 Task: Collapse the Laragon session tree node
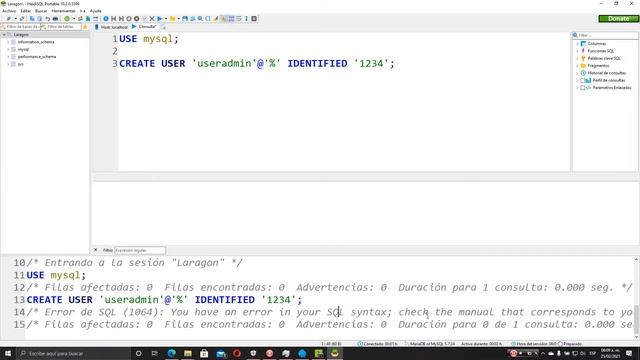(x=4, y=35)
